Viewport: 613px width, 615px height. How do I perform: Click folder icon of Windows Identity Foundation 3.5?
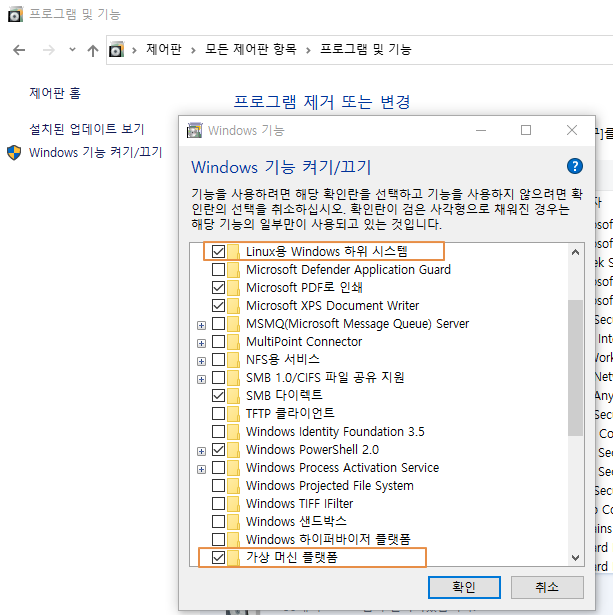coord(233,431)
